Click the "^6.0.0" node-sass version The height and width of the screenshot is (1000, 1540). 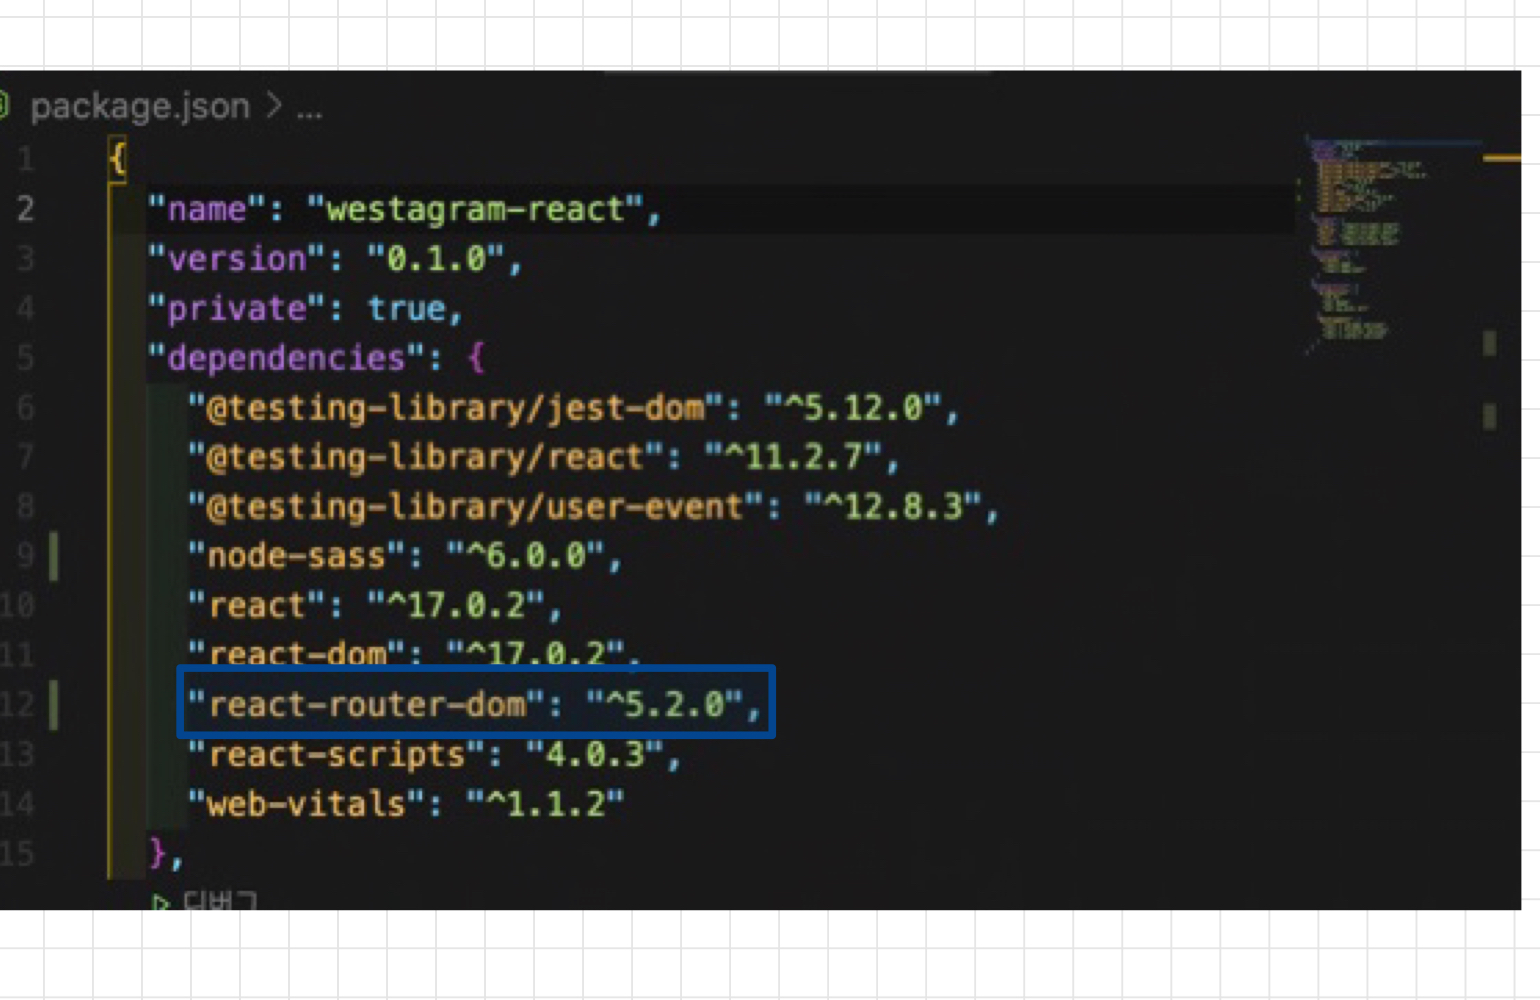point(525,556)
